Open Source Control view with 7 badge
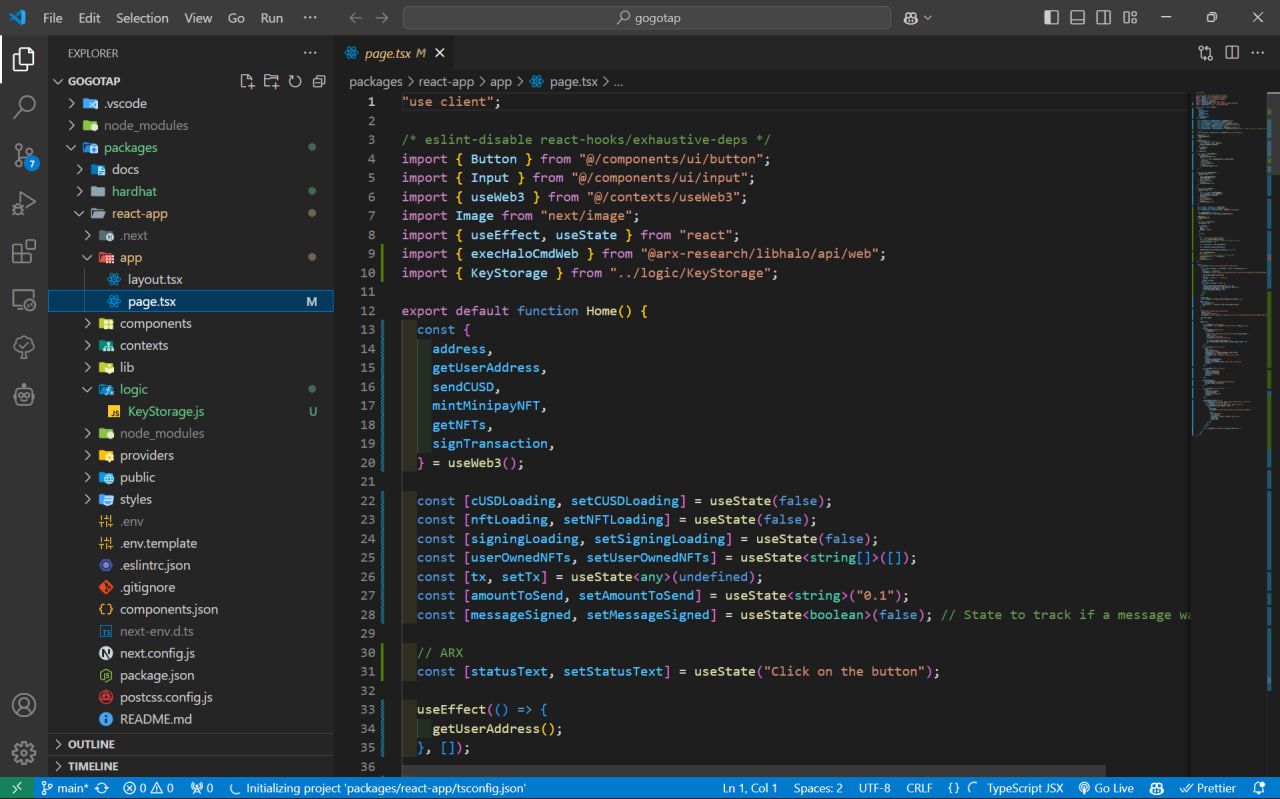The width and height of the screenshot is (1280, 799). point(24,155)
